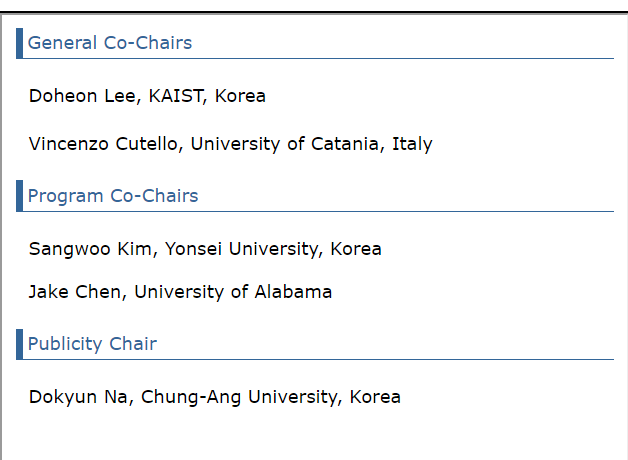Image resolution: width=628 pixels, height=460 pixels.
Task: Click Chung-Ang University text
Action: click(239, 397)
